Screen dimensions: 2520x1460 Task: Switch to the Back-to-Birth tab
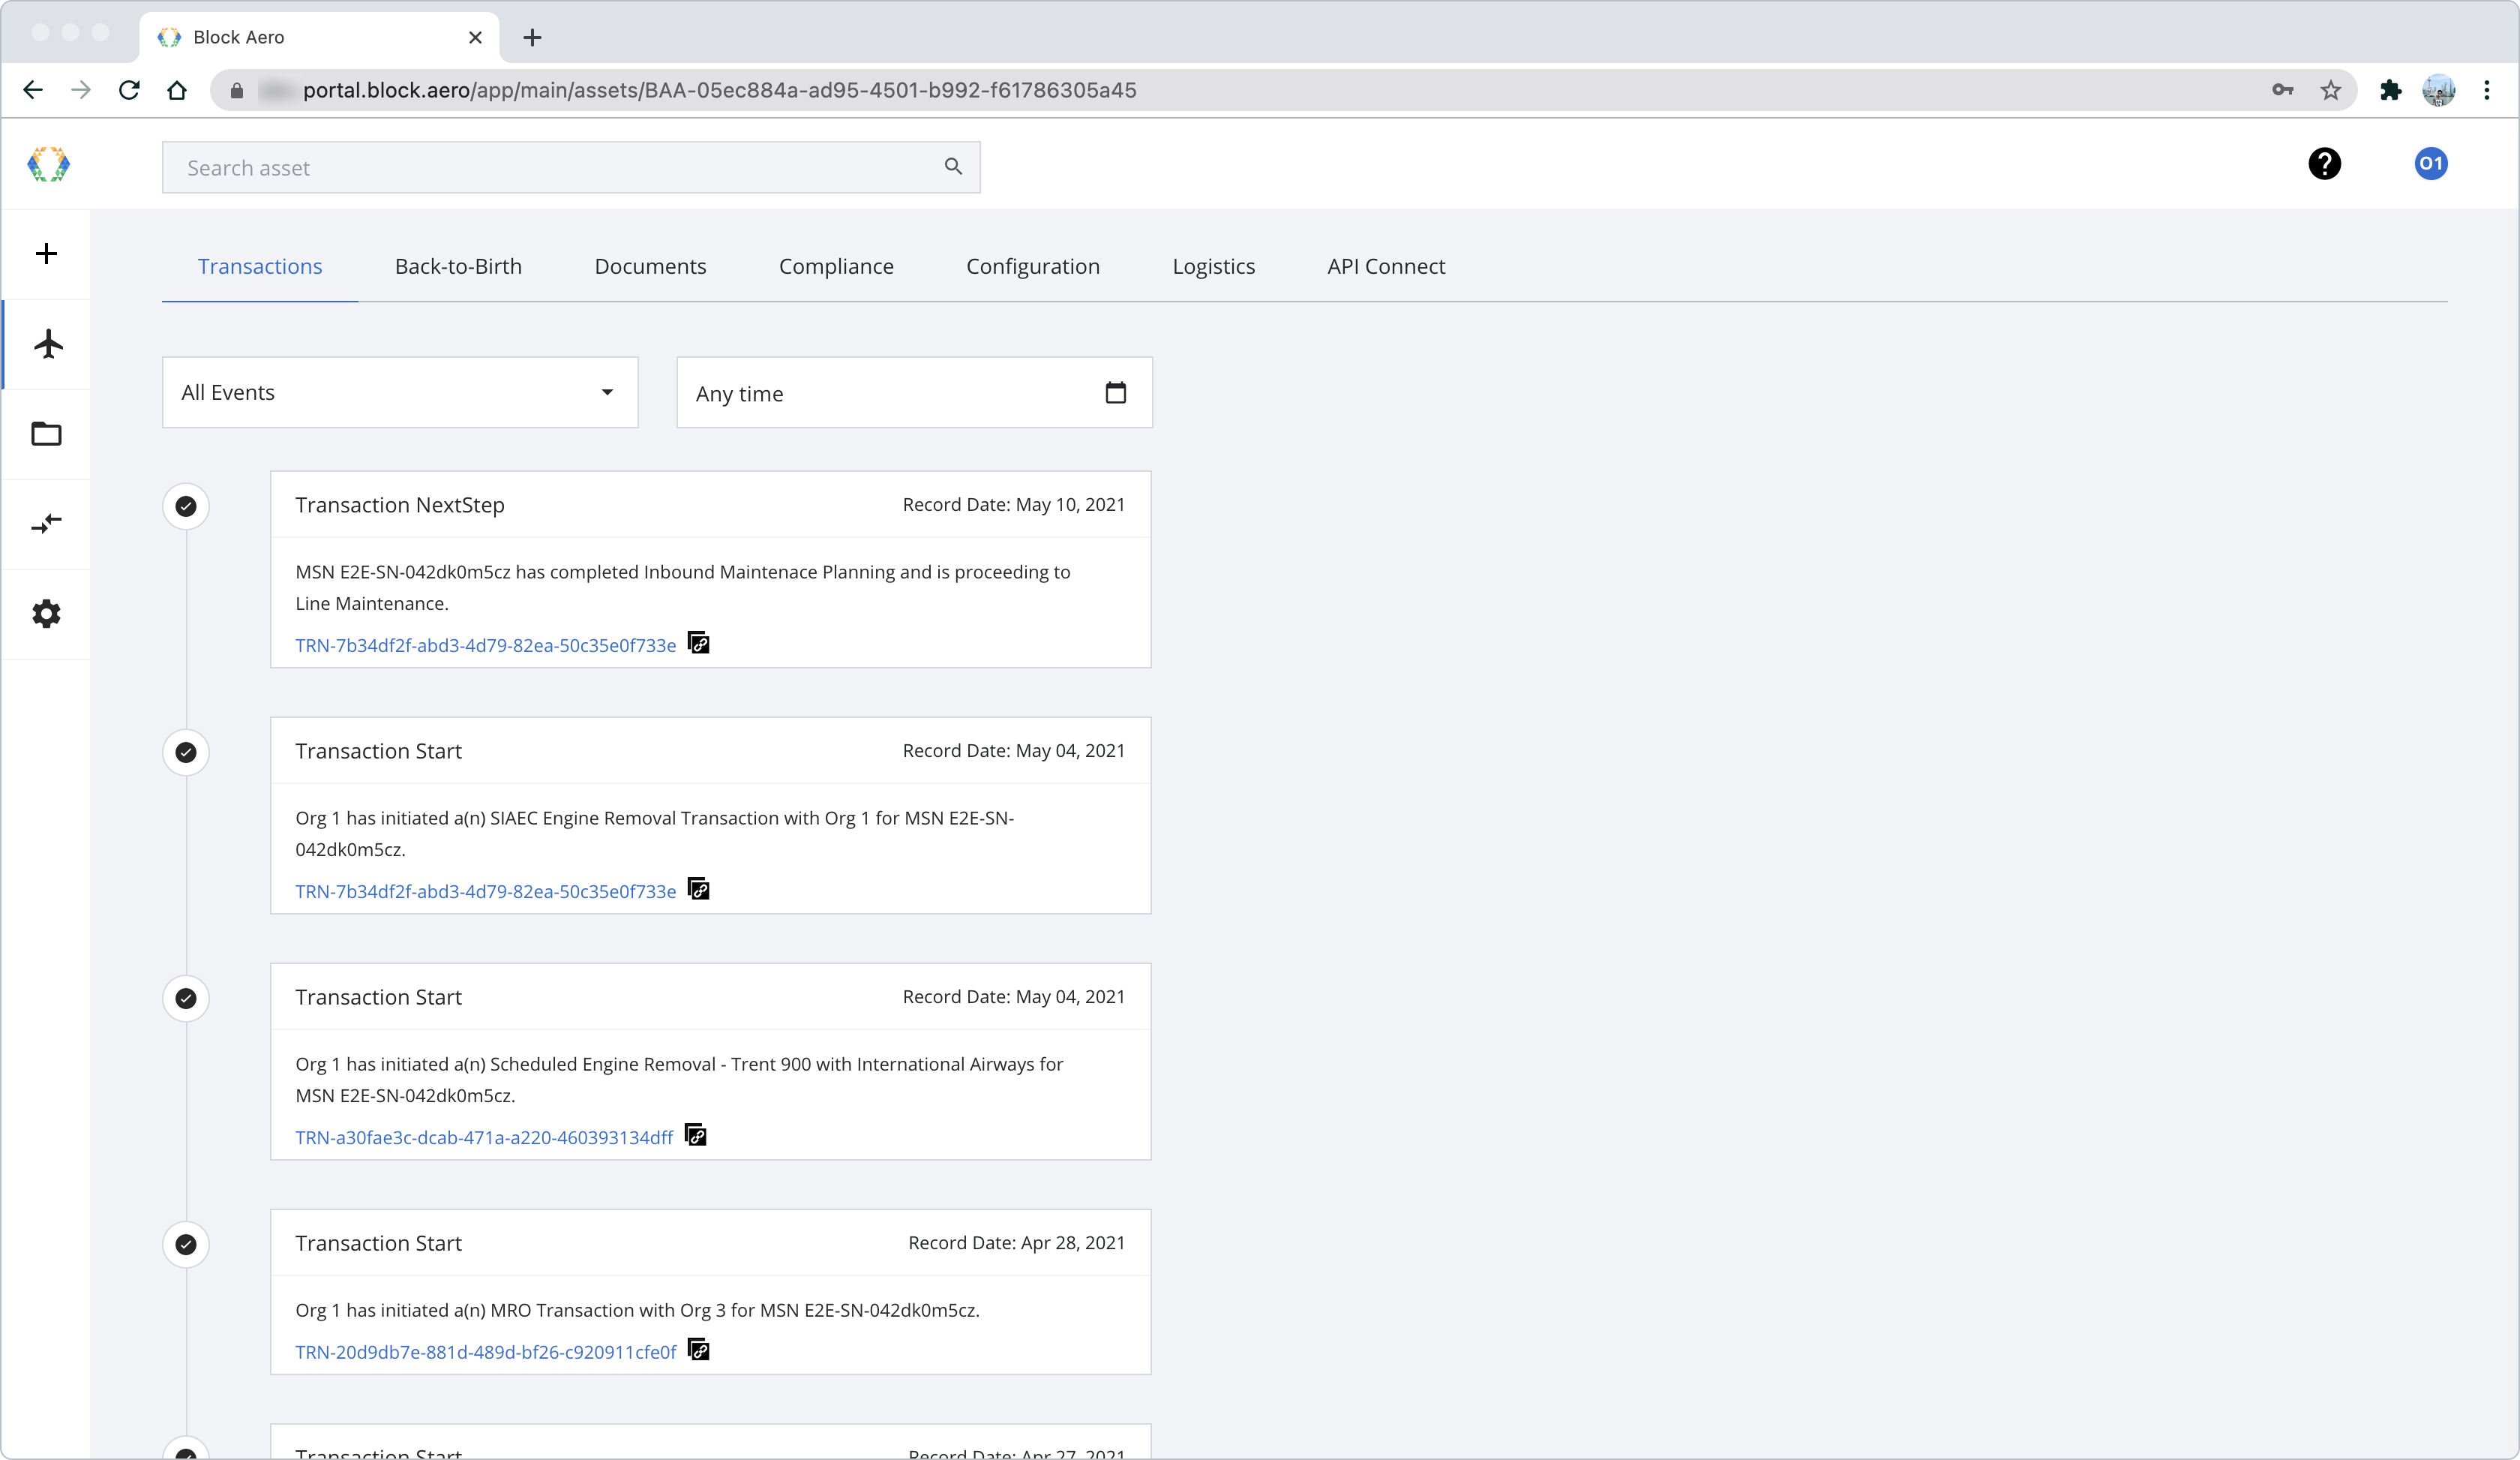coord(458,266)
